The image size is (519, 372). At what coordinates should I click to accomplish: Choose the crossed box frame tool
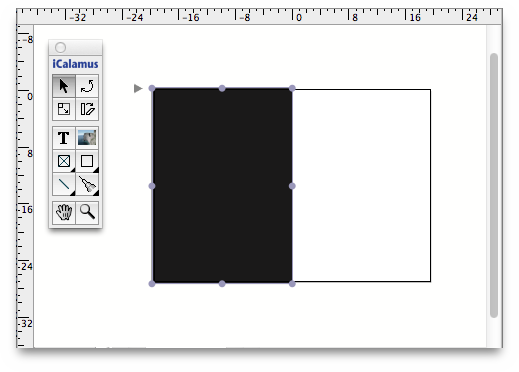(x=64, y=161)
